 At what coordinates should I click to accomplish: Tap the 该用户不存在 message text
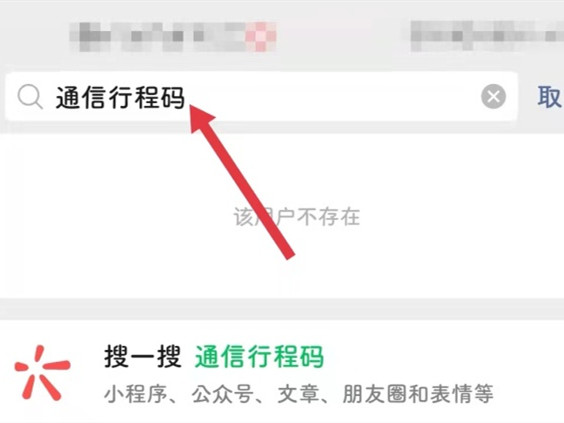[x=296, y=217]
